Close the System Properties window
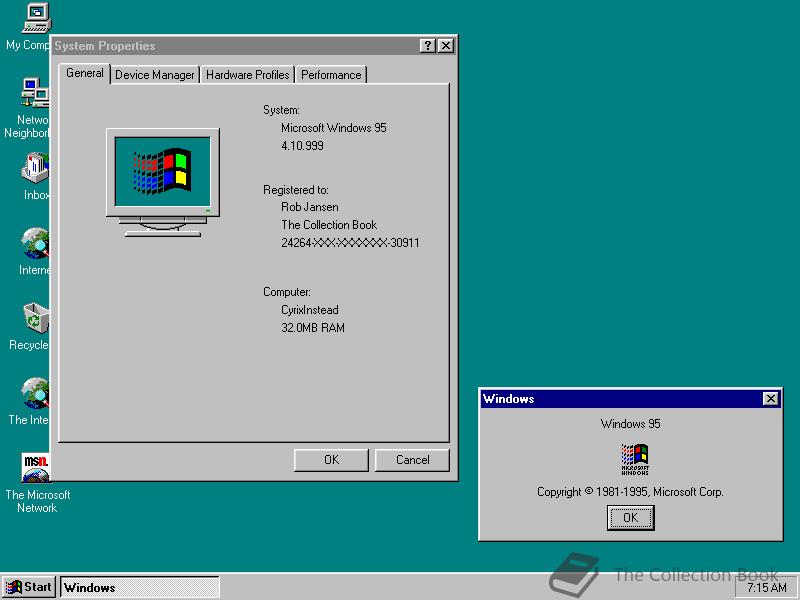 click(446, 46)
